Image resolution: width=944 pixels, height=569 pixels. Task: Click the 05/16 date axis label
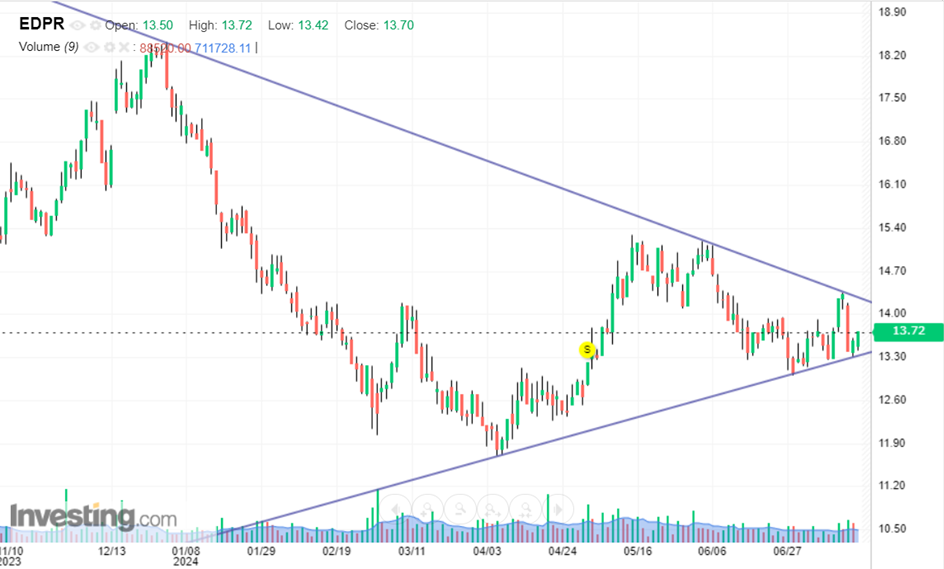tap(638, 551)
